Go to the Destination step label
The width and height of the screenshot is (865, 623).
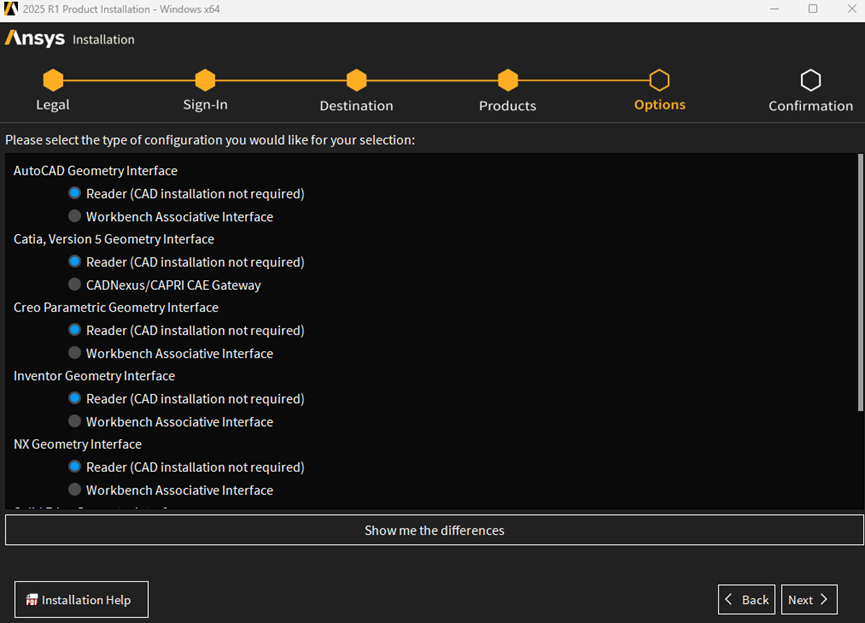356,105
